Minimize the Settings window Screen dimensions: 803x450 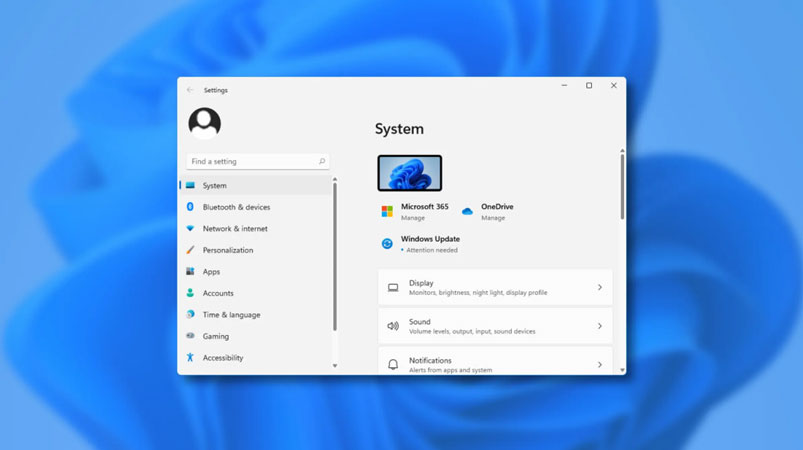[564, 85]
